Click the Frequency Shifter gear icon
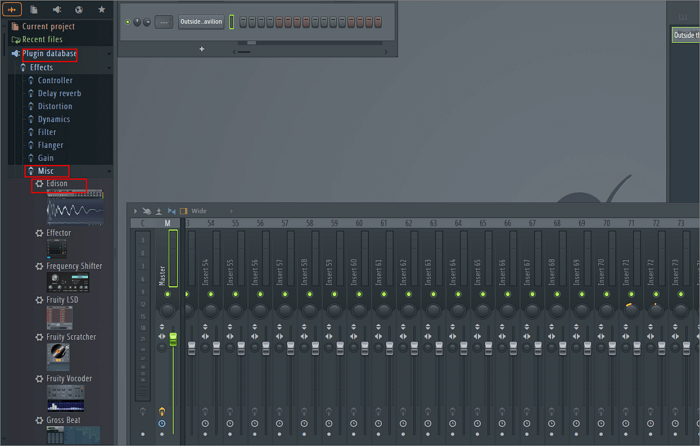700x446 pixels. point(39,266)
